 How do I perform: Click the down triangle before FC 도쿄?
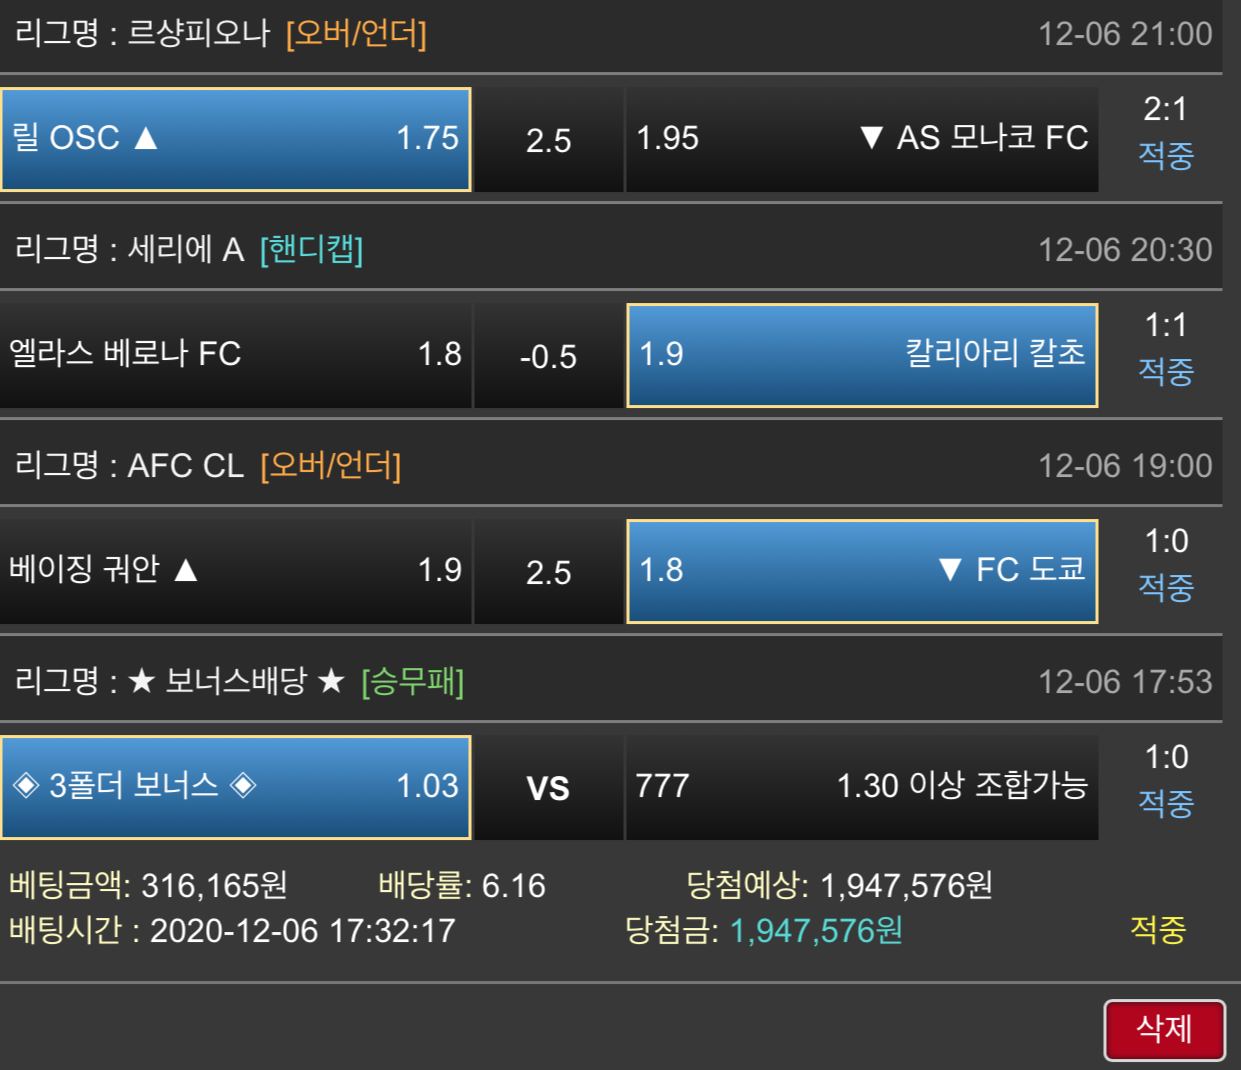coord(950,570)
